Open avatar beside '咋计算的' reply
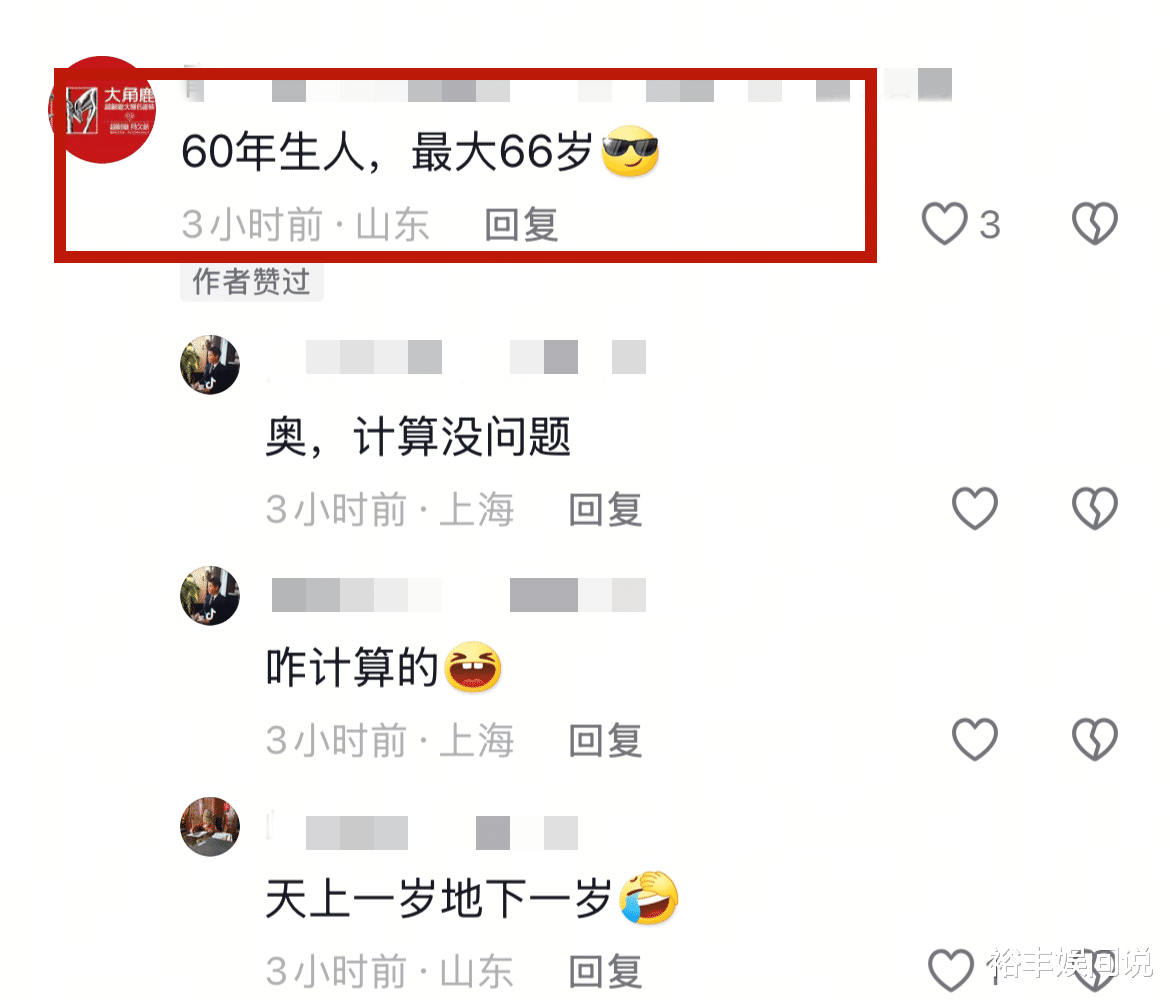 point(210,596)
